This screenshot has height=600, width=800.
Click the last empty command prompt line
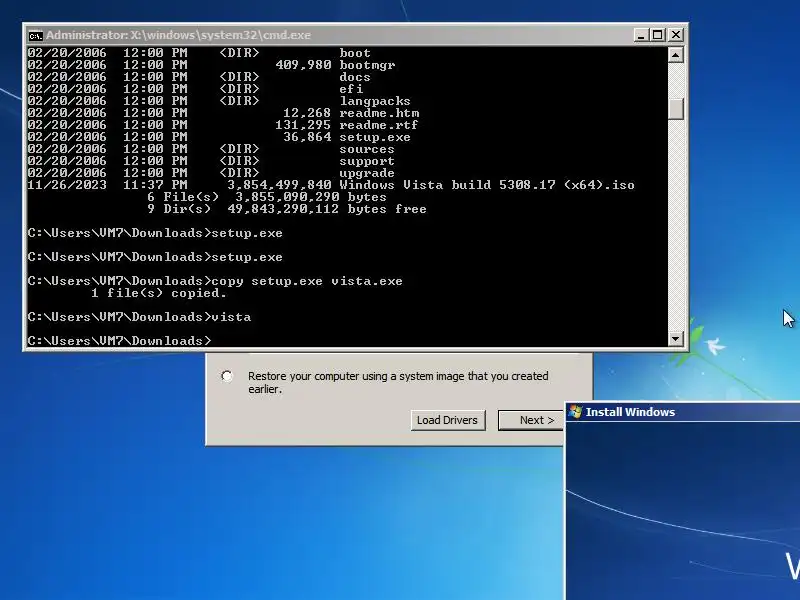[x=119, y=341]
